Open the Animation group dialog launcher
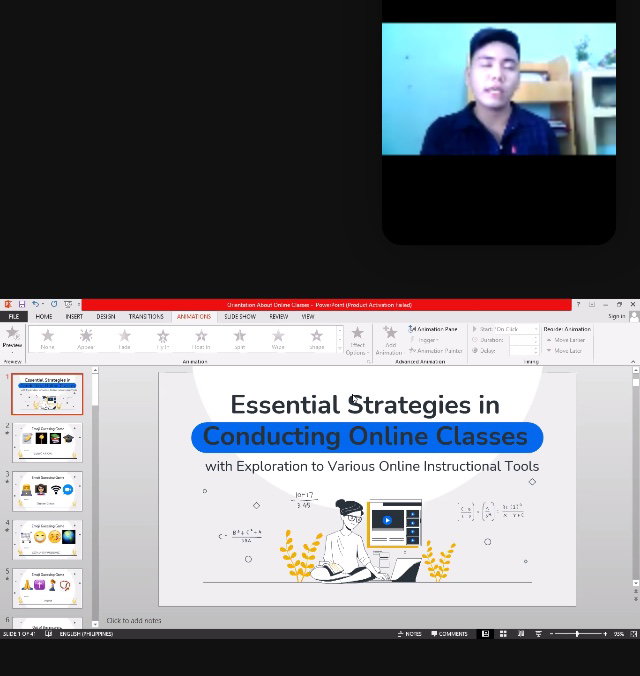The width and height of the screenshot is (640, 676). coord(369,362)
